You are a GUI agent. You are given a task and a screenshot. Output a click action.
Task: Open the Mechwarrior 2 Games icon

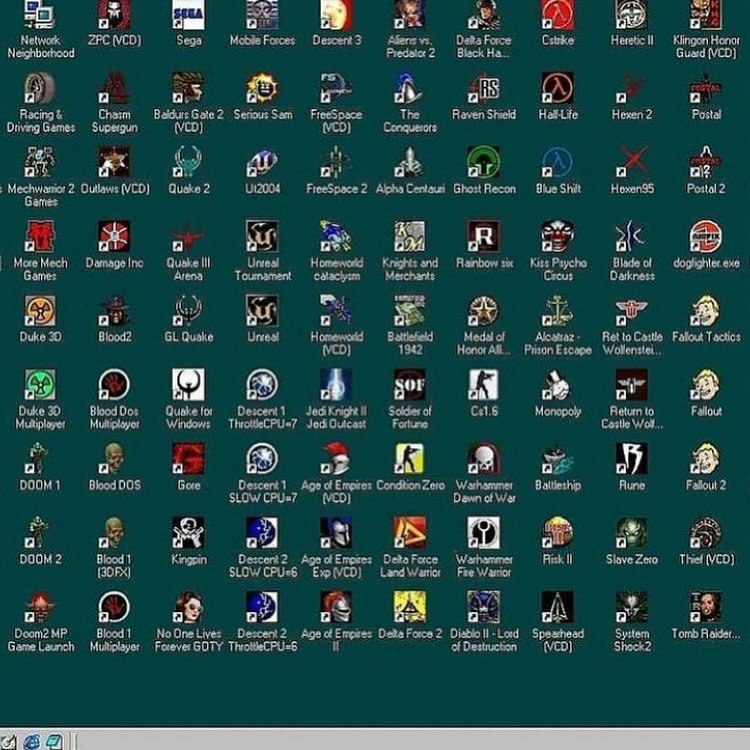41,163
